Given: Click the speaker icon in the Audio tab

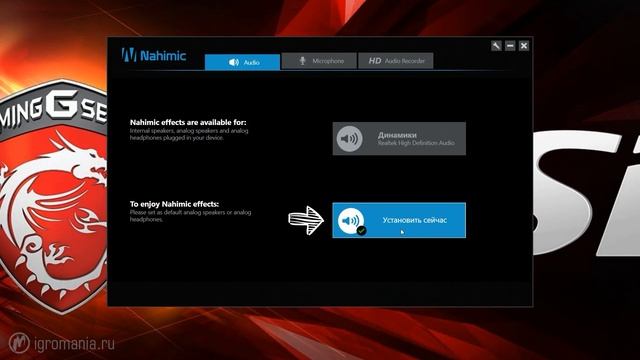Looking at the screenshot, I should coord(233,62).
